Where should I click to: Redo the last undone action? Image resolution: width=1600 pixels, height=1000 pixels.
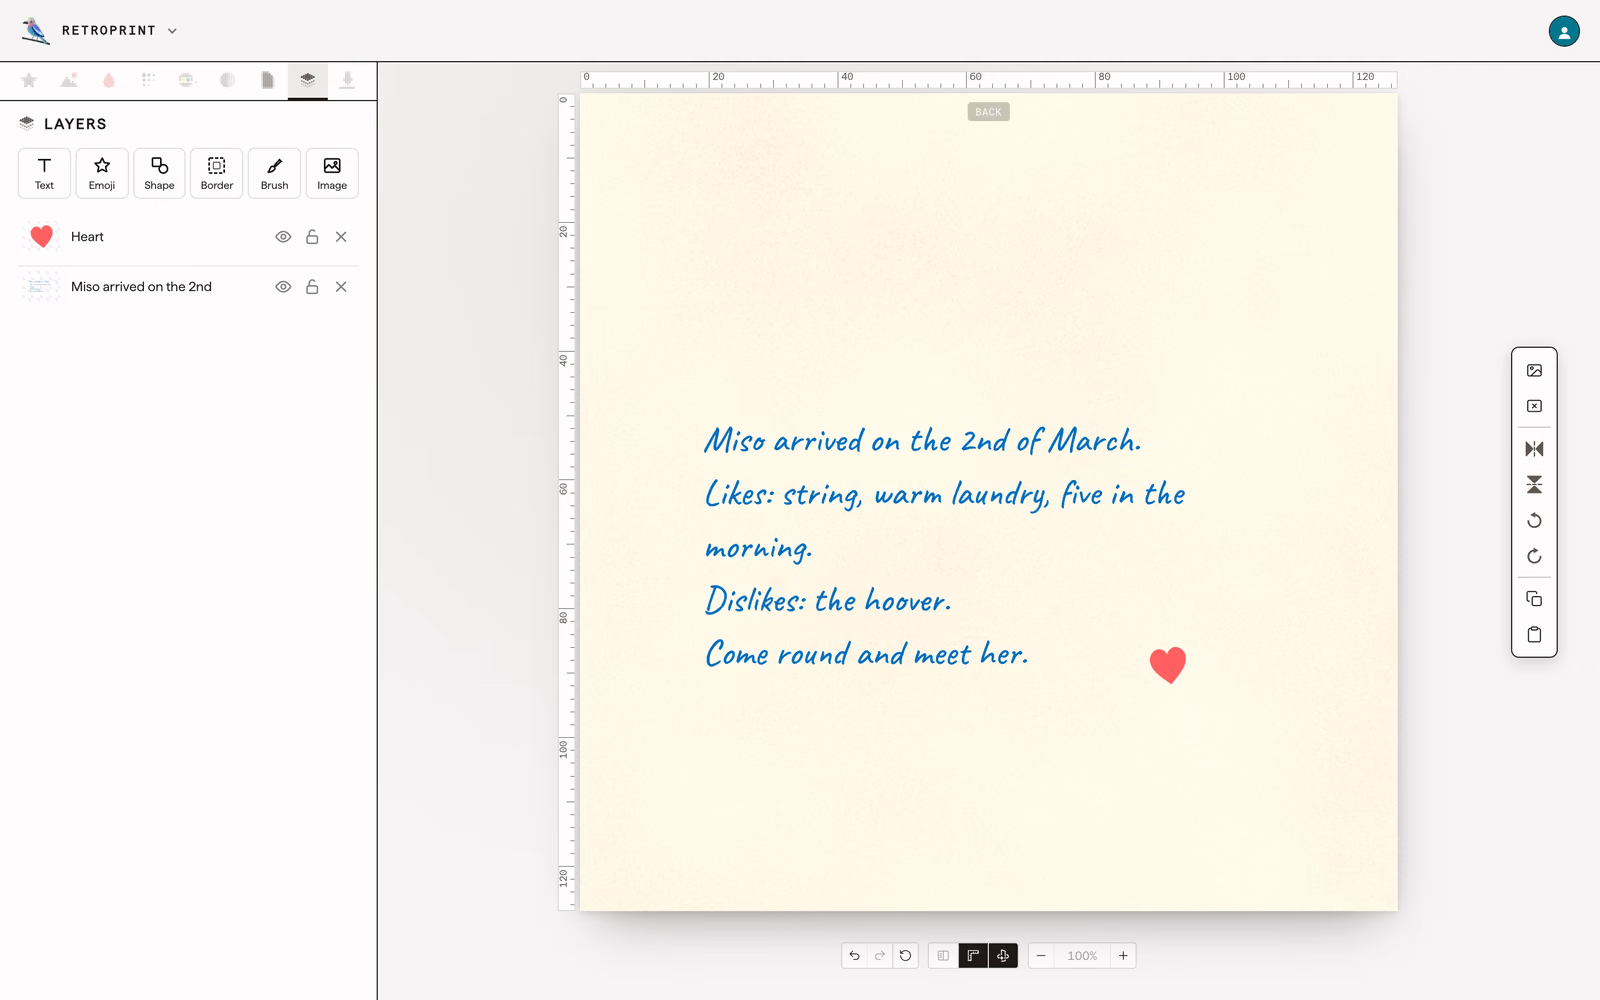click(x=880, y=956)
